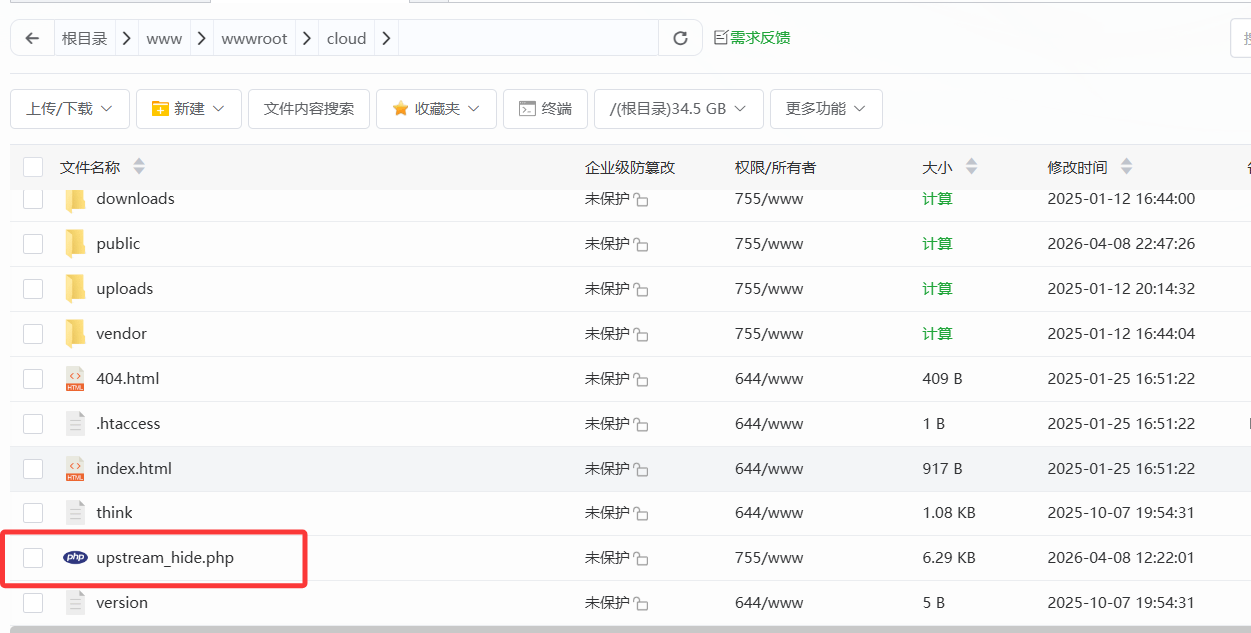Select all files with header checkbox
Viewport: 1251px width, 633px height.
coord(33,167)
